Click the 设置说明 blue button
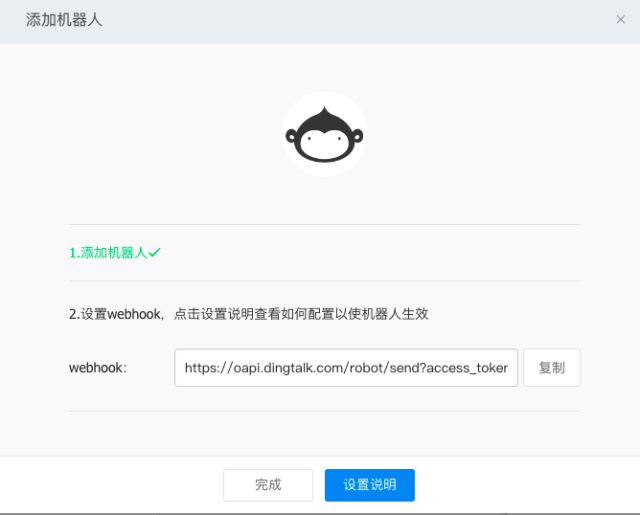The image size is (640, 515). [x=369, y=485]
